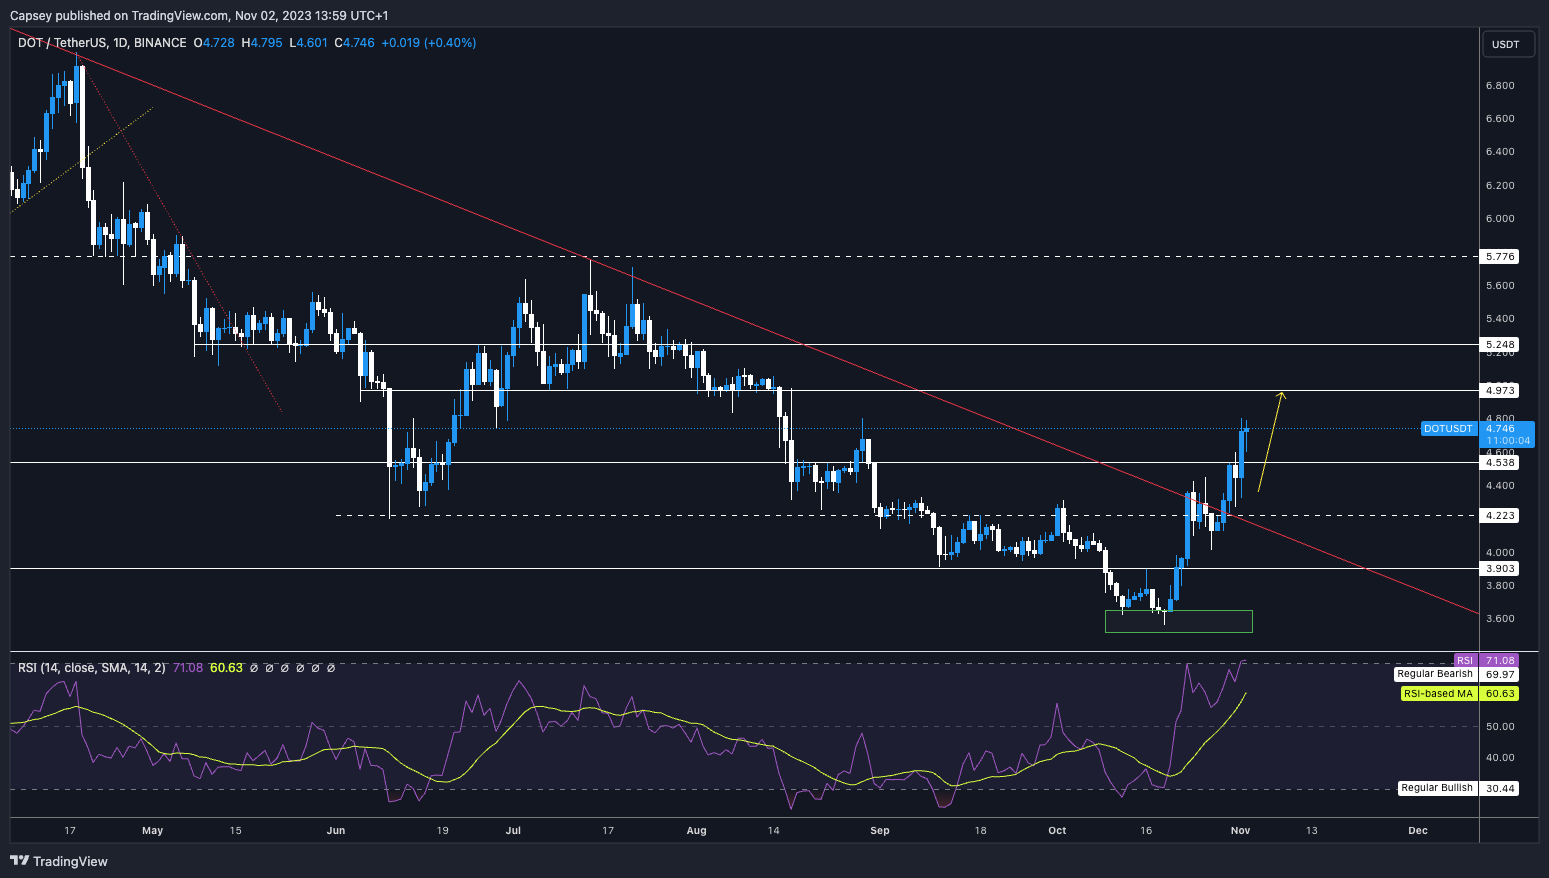Click the Regular Bullish label tag

point(1436,788)
